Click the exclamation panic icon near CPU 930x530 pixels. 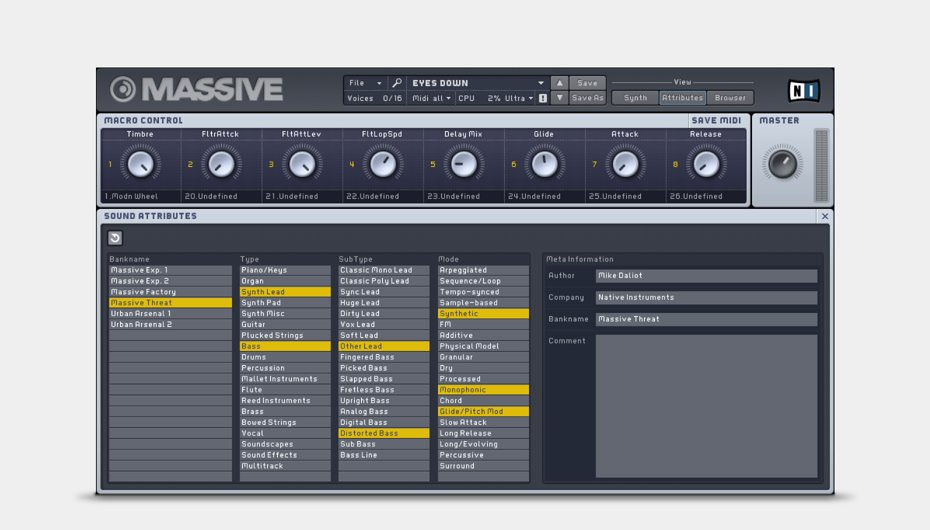click(x=543, y=98)
